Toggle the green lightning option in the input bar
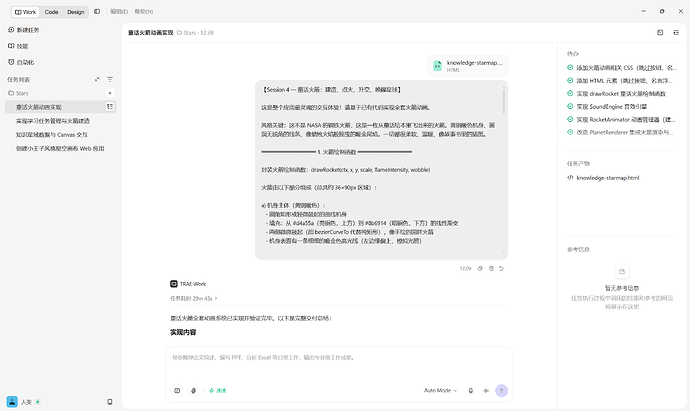The height and width of the screenshot is (411, 690). coord(217,390)
